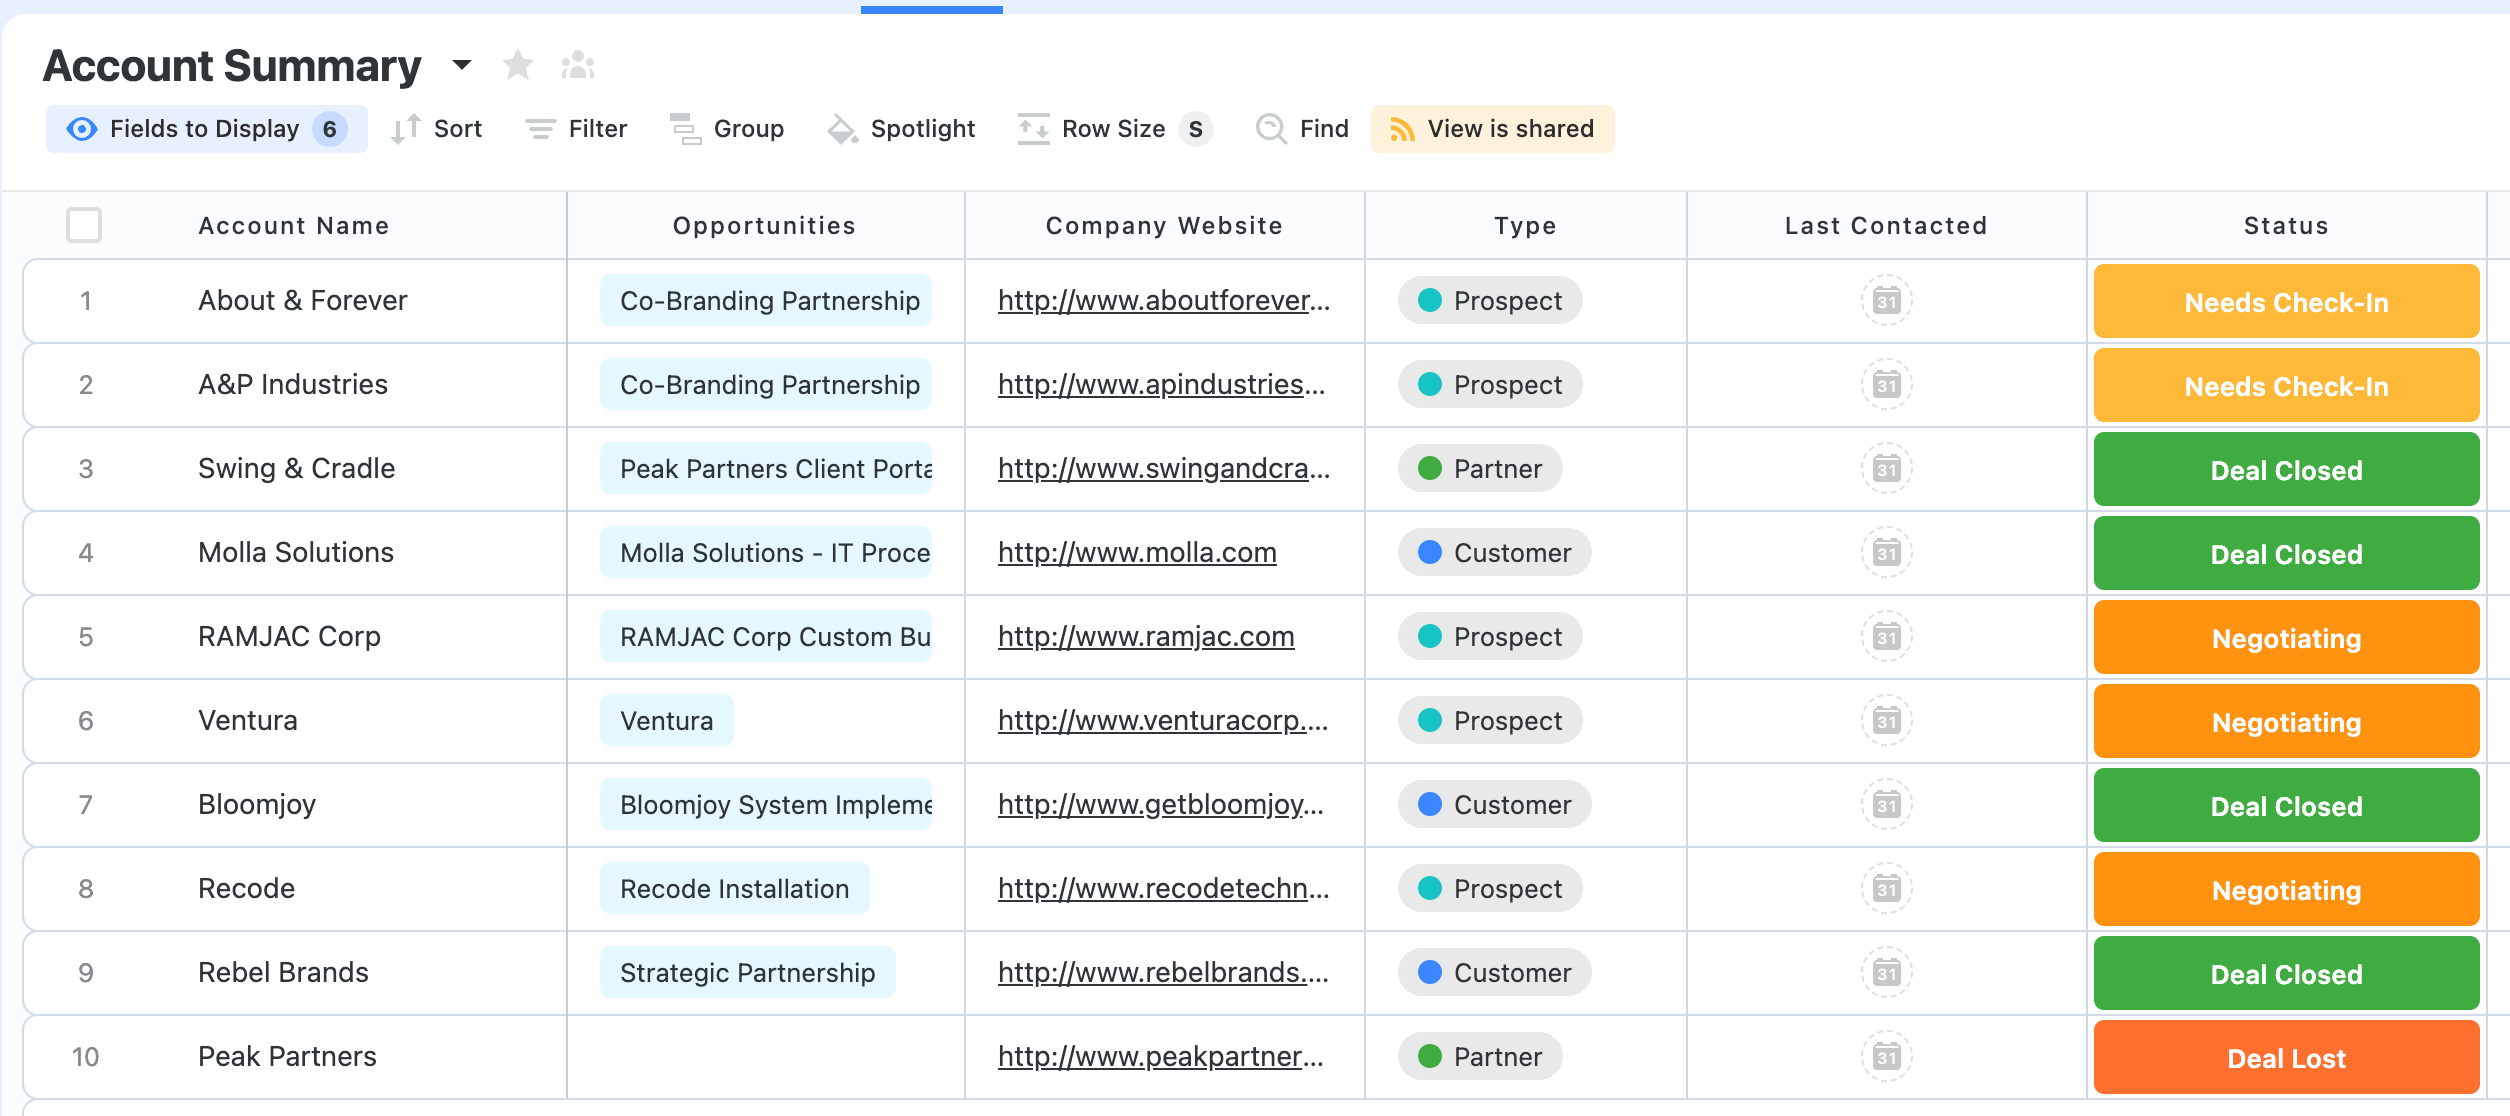Open the Spotlight tool
Screen dimensions: 2510x1116
click(901, 129)
